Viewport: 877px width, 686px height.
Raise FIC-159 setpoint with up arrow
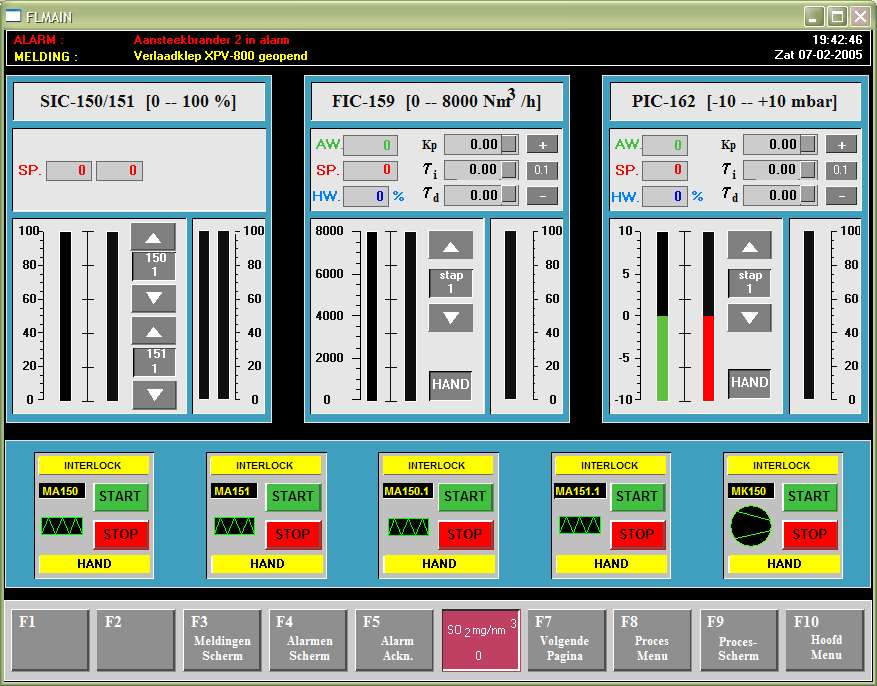click(x=451, y=246)
